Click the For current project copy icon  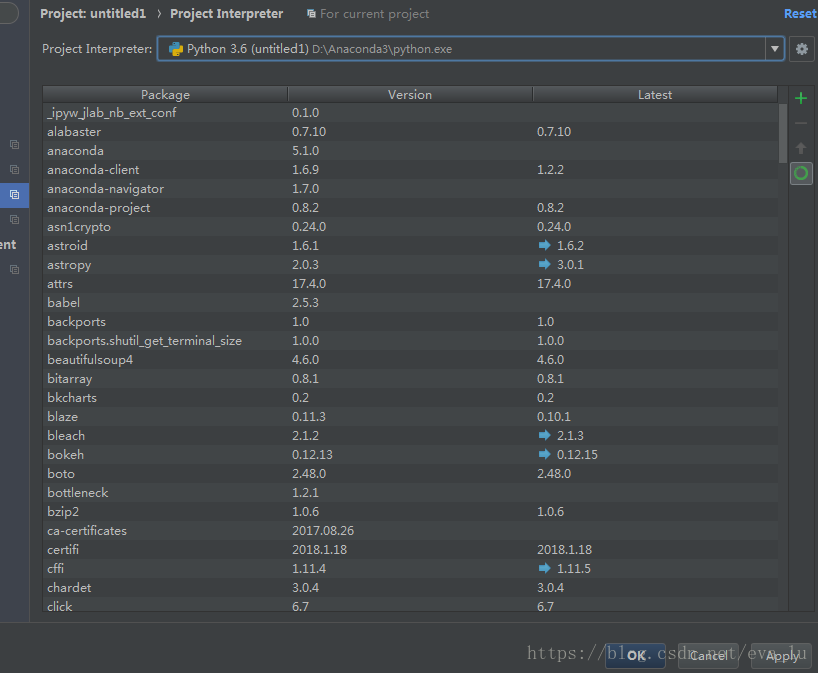[x=311, y=14]
